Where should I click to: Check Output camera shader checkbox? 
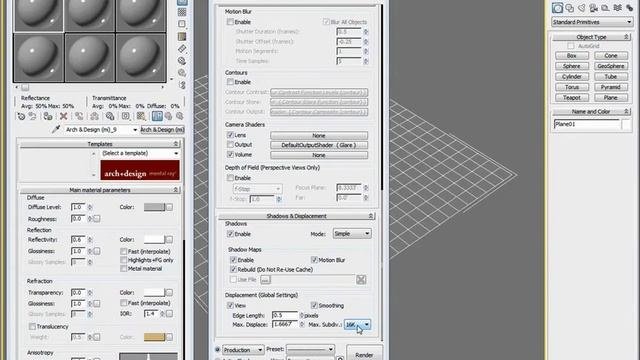230,144
